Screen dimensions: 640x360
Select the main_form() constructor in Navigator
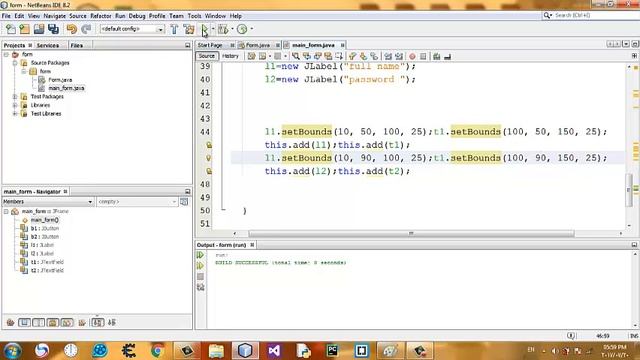44,220
